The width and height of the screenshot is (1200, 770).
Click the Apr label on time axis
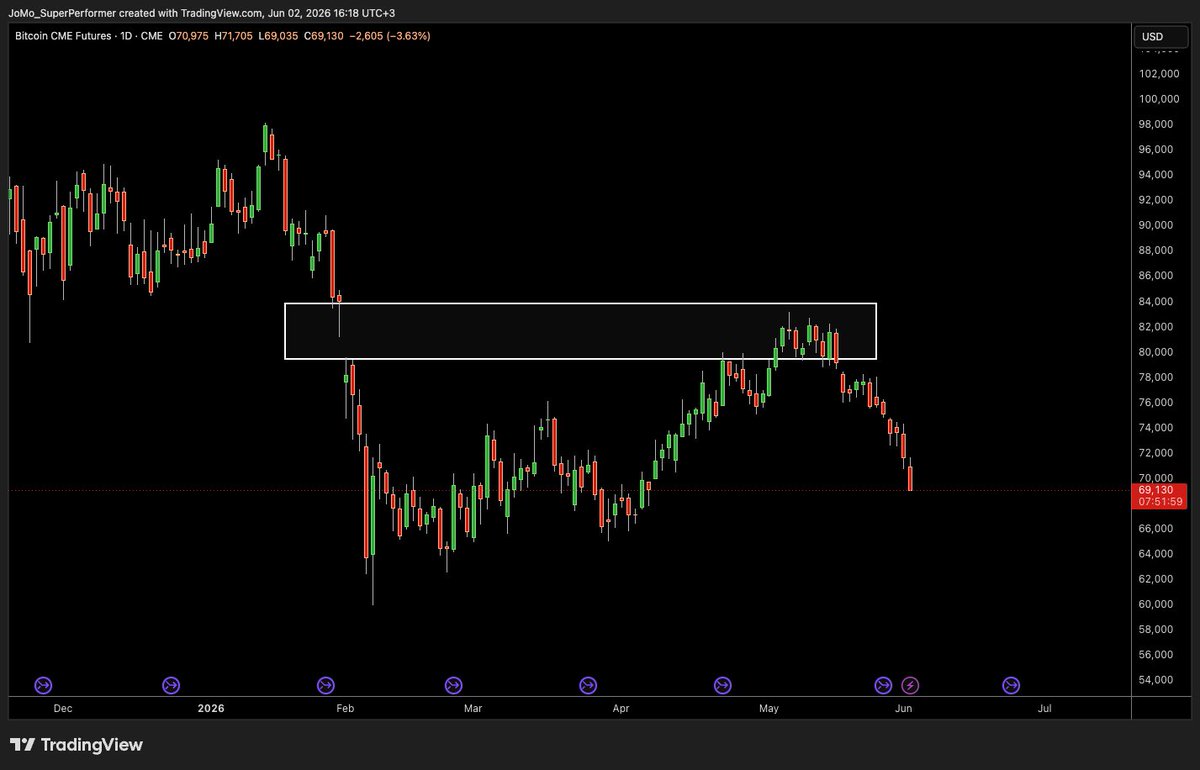coord(621,708)
